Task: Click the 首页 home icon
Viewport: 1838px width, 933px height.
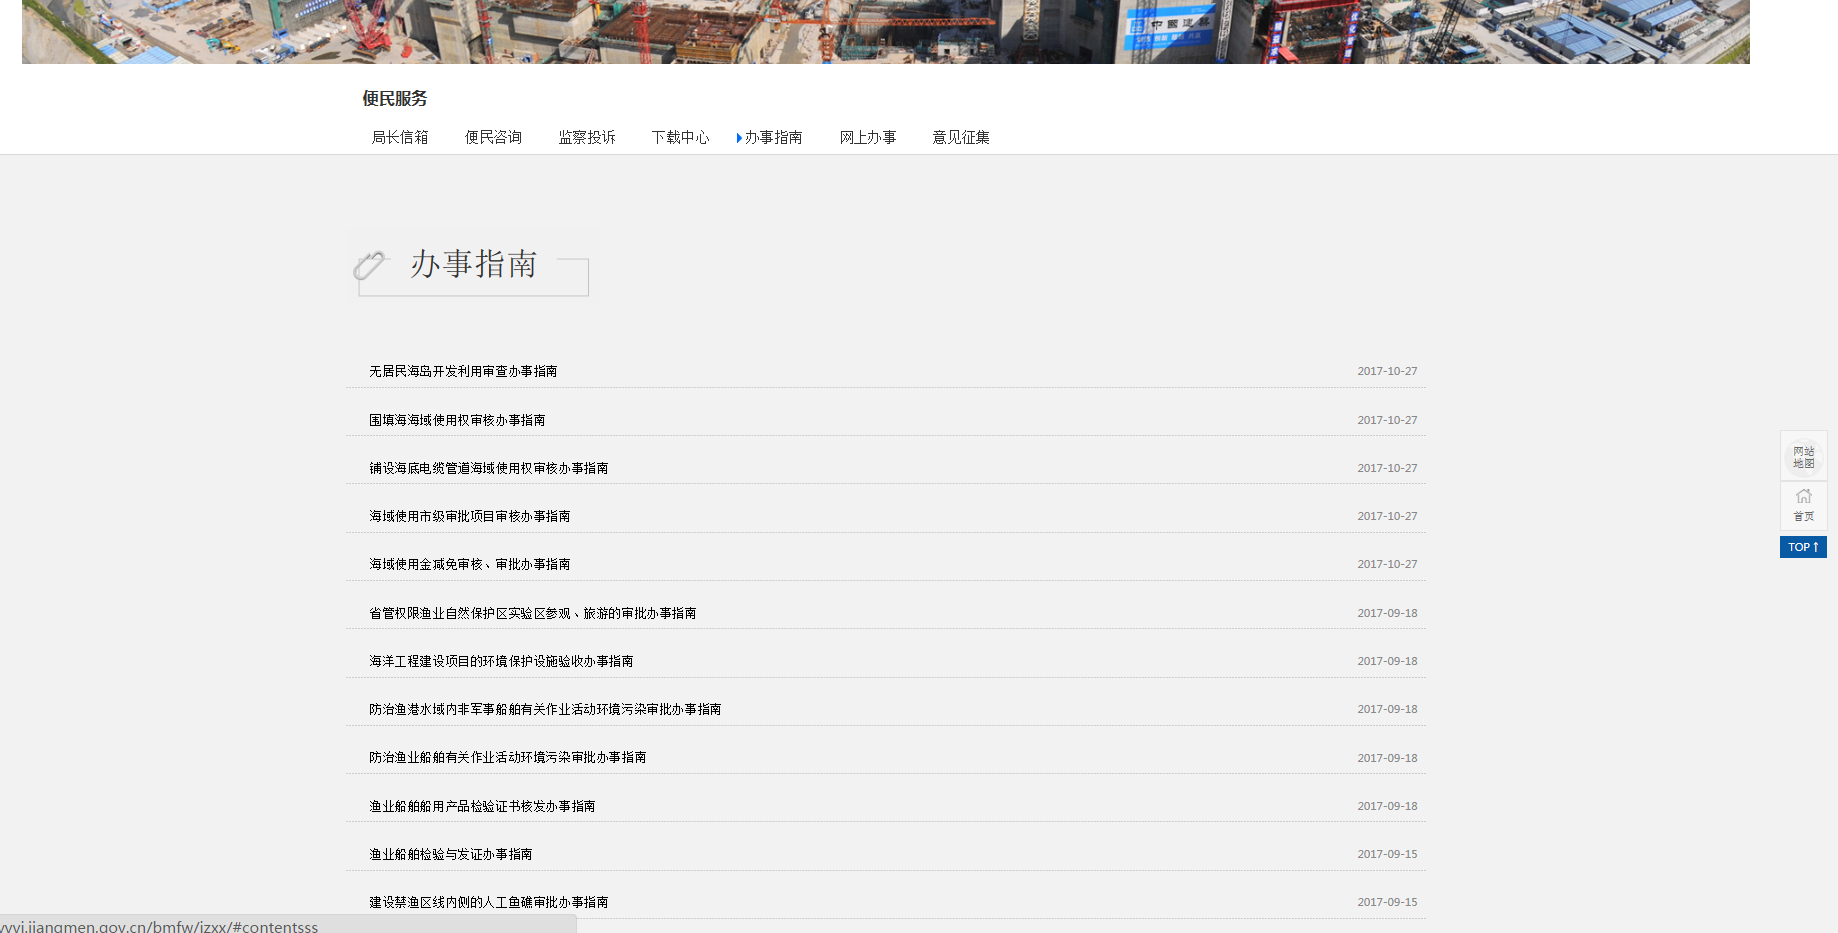Action: [1803, 505]
